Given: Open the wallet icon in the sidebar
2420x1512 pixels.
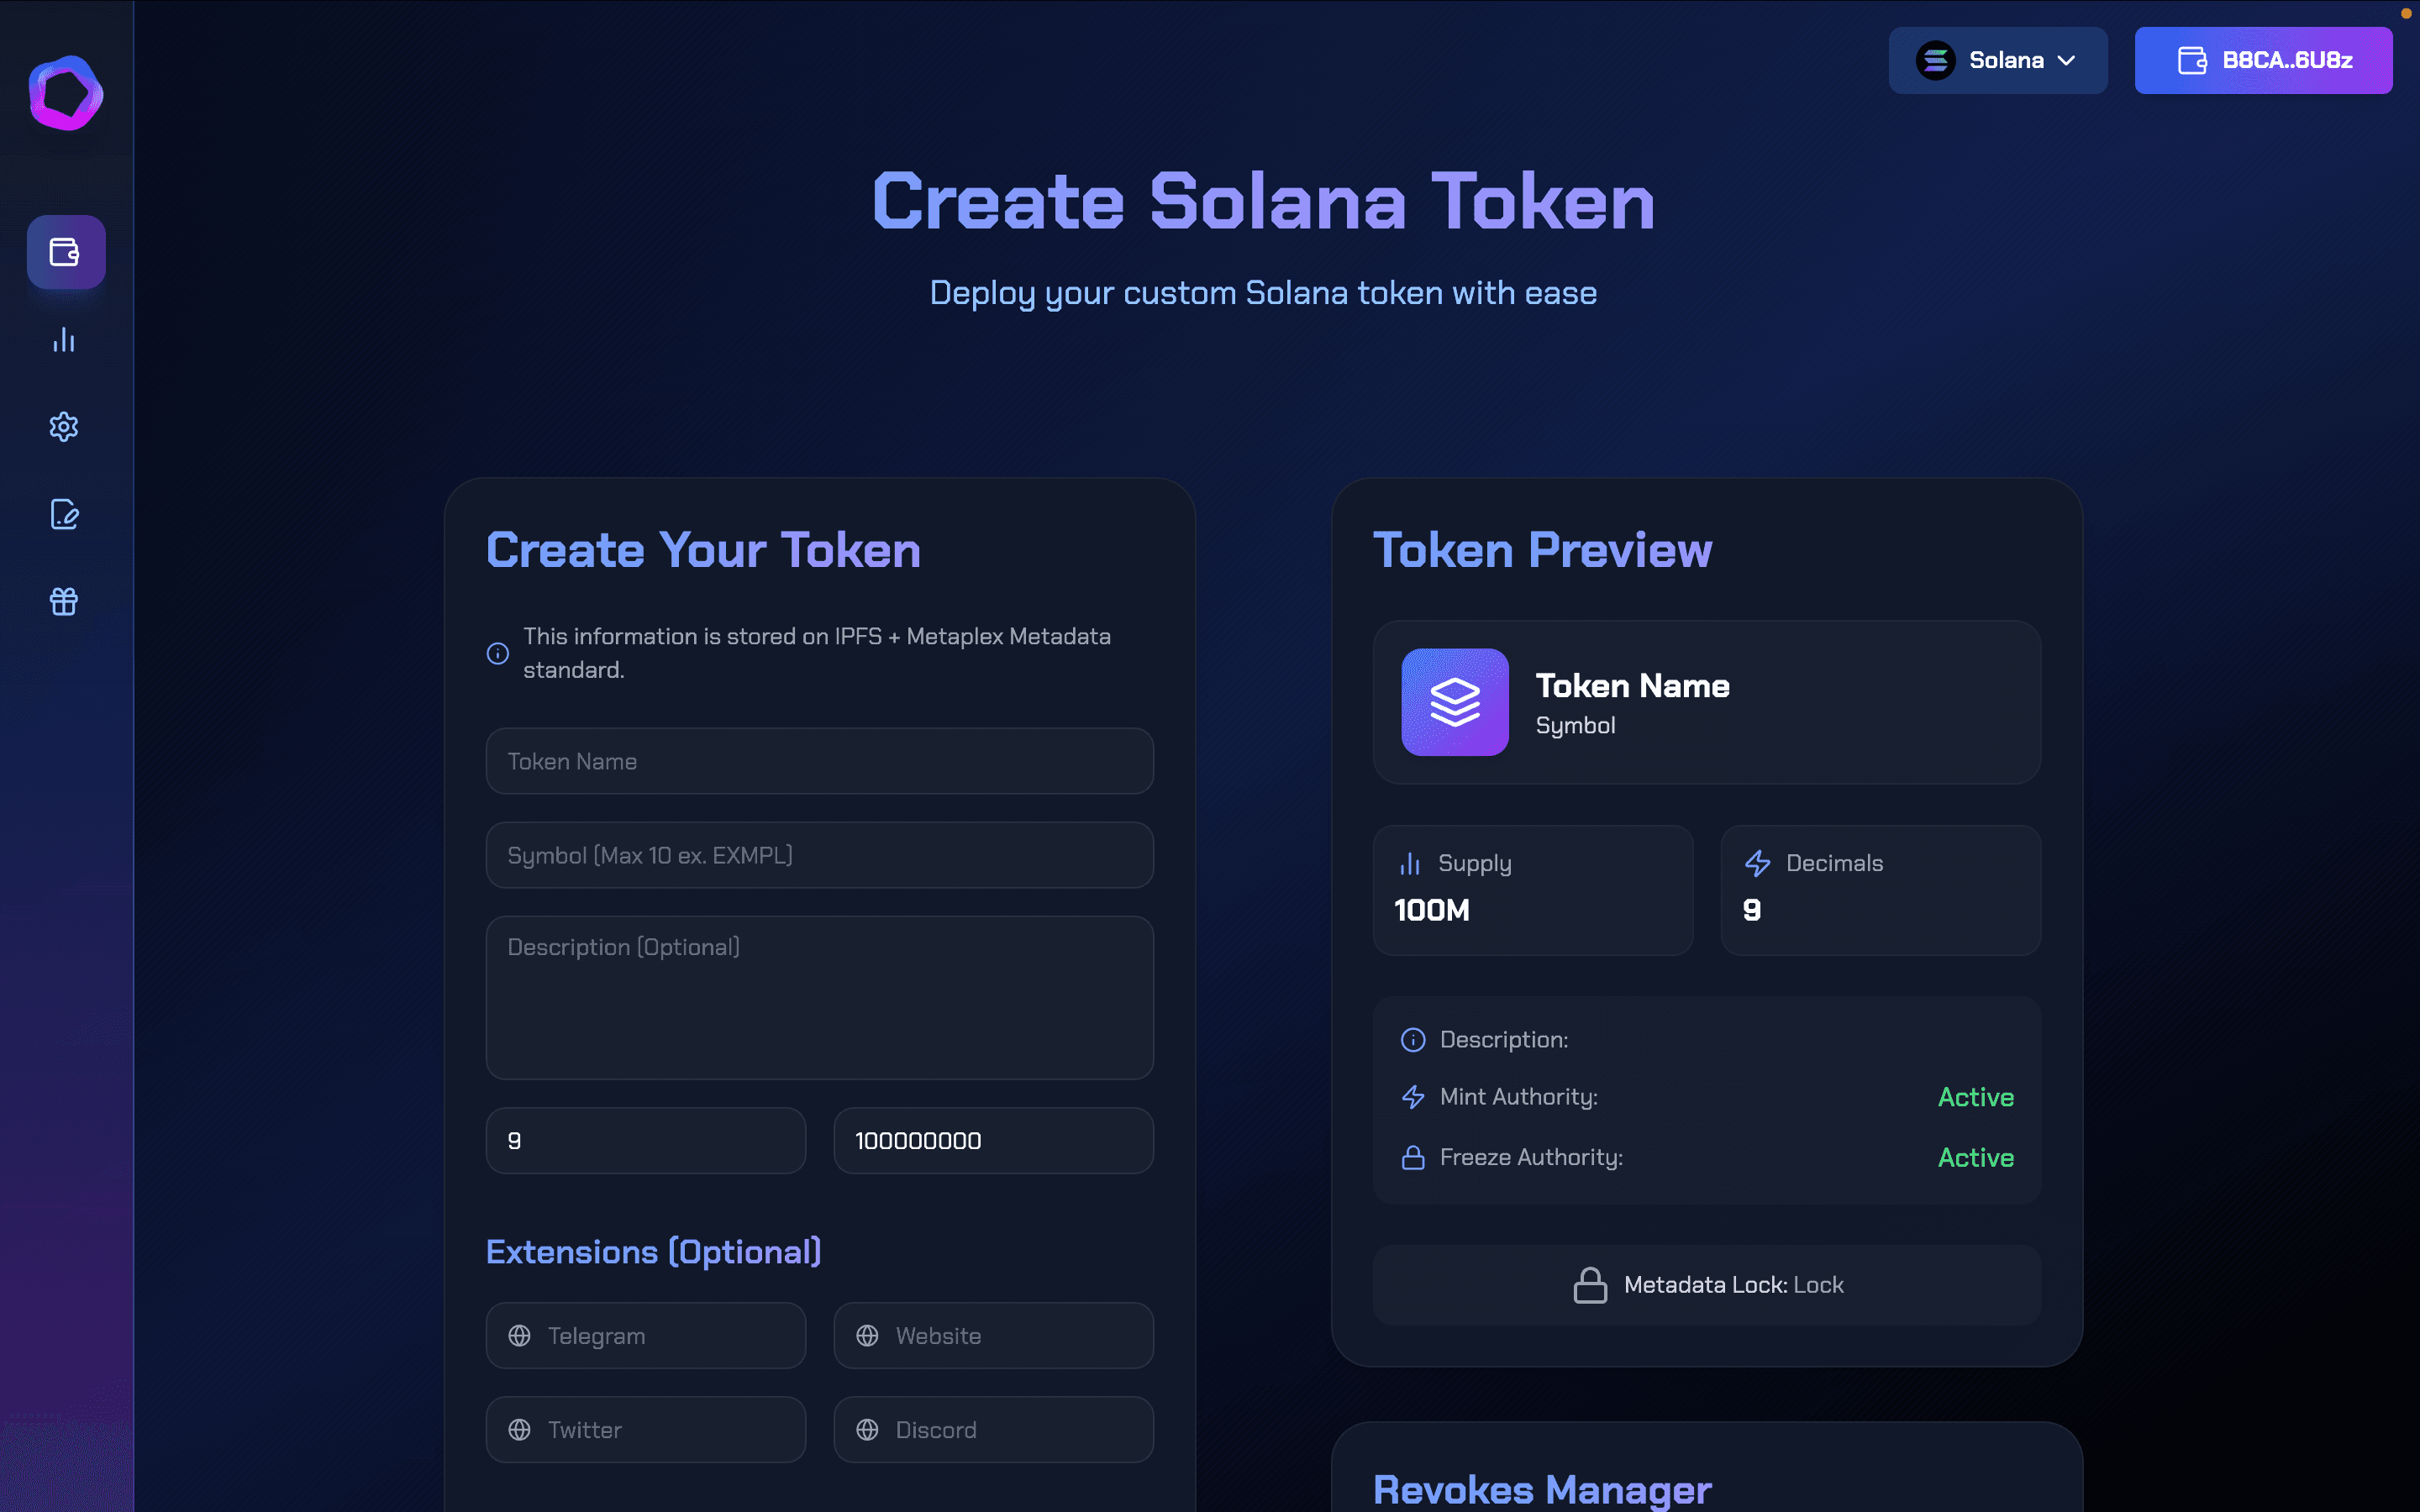Looking at the screenshot, I should (66, 252).
